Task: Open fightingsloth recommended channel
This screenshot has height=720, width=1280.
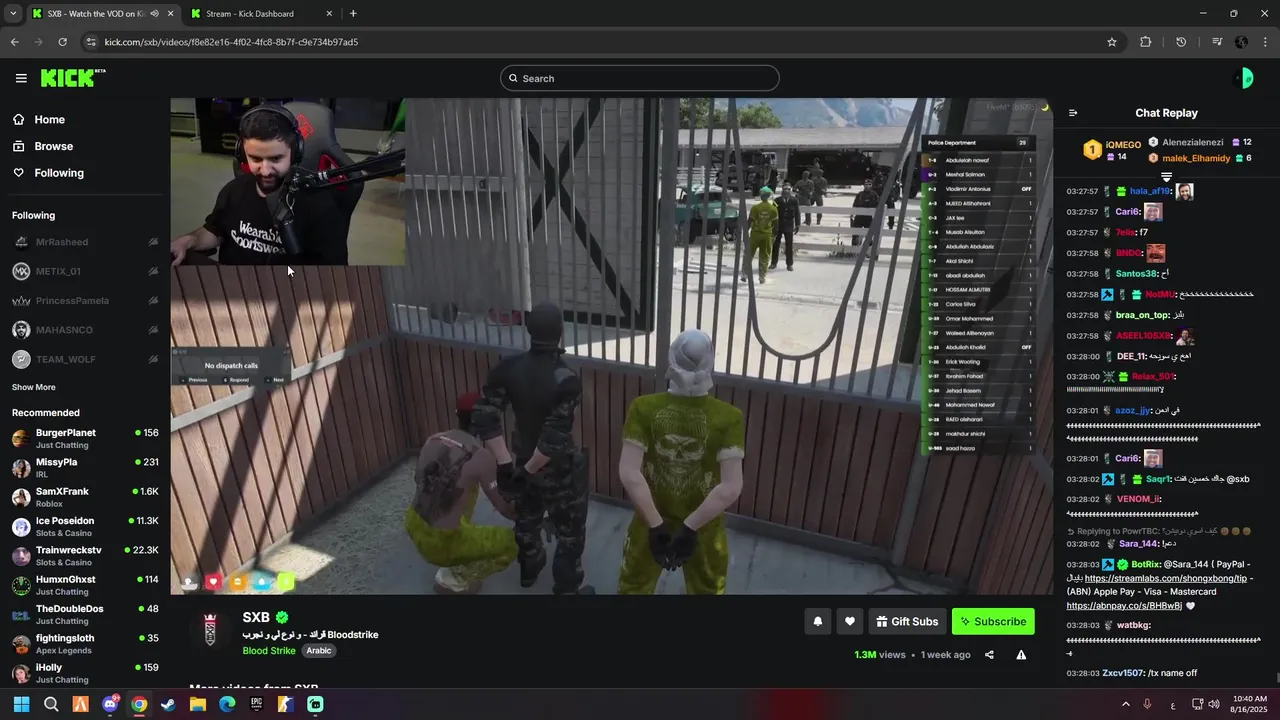Action: 85,644
